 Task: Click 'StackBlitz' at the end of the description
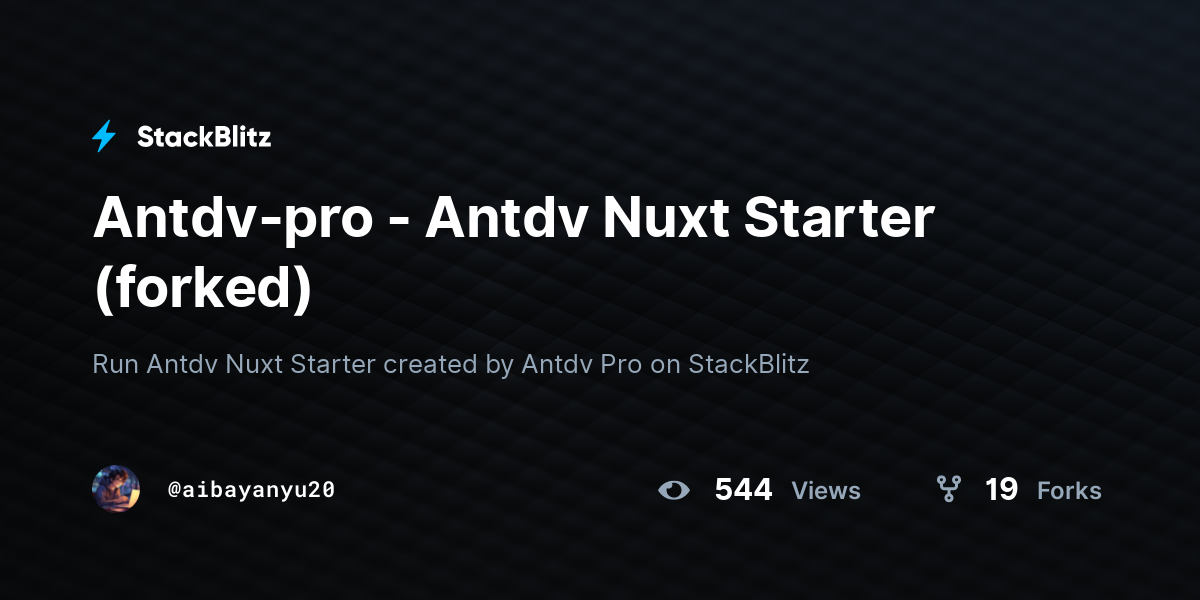tap(749, 365)
